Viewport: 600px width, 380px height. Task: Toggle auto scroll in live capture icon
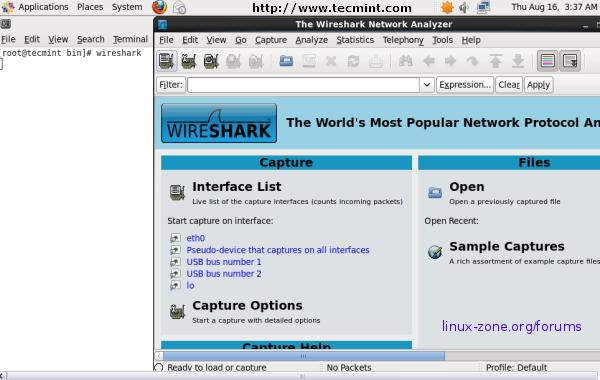[x=570, y=61]
